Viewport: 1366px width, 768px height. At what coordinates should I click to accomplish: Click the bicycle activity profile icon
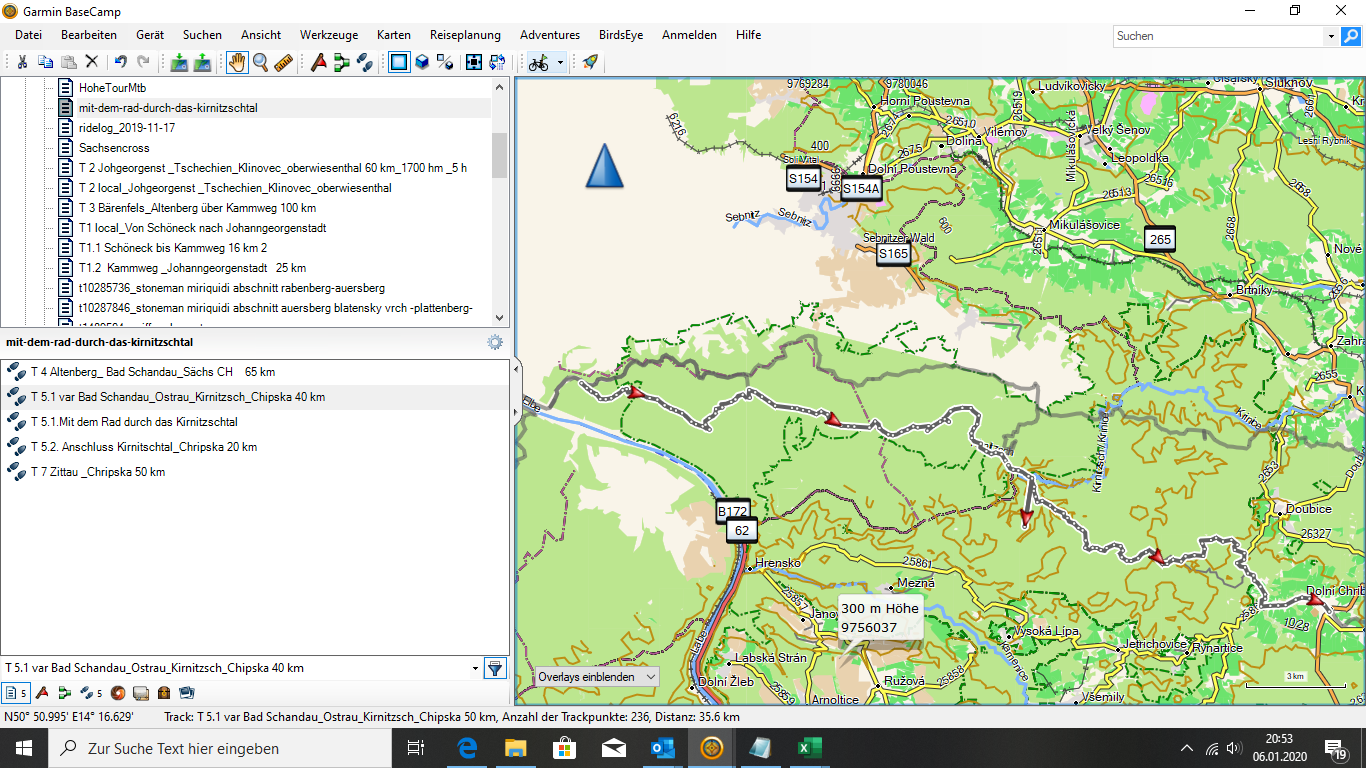(538, 62)
